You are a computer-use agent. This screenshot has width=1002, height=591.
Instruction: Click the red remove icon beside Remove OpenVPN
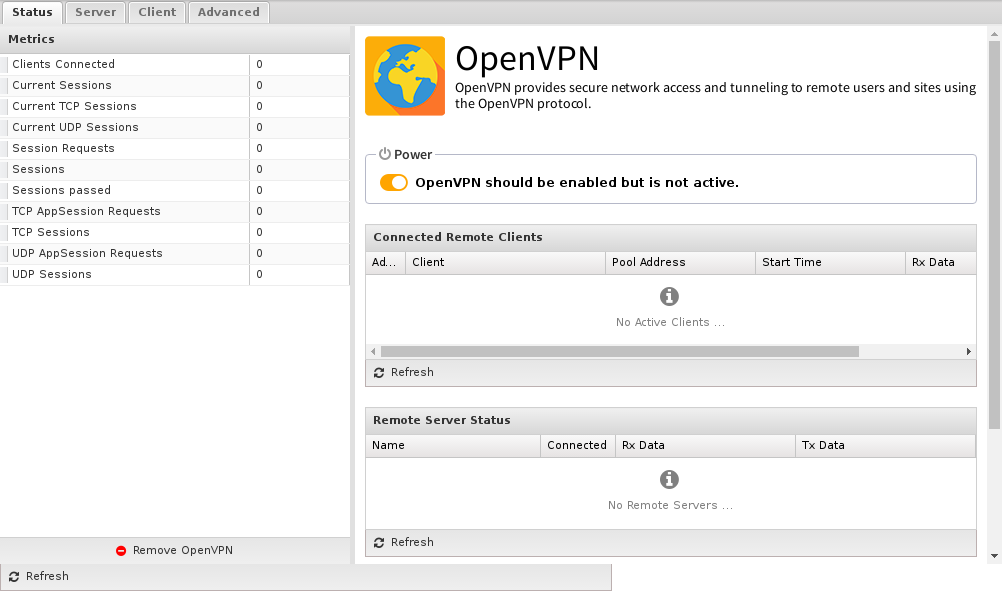(121, 550)
